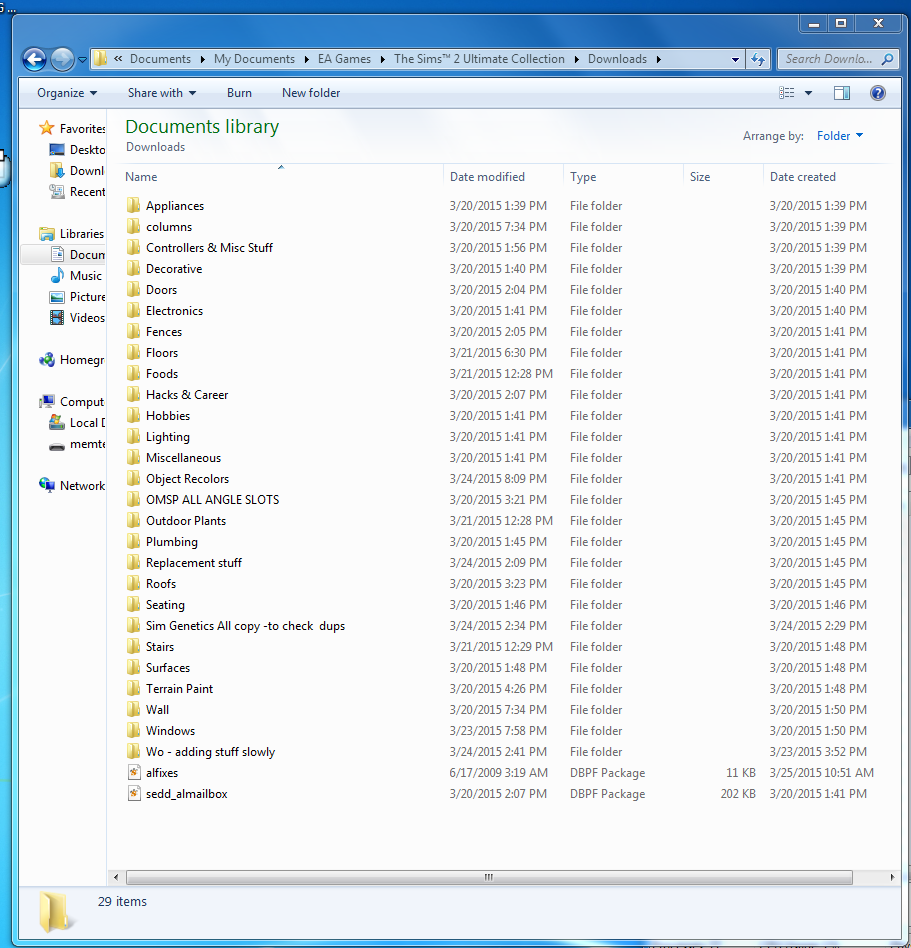The width and height of the screenshot is (911, 948).
Task: Click the Burn toolbar button
Action: click(x=239, y=93)
